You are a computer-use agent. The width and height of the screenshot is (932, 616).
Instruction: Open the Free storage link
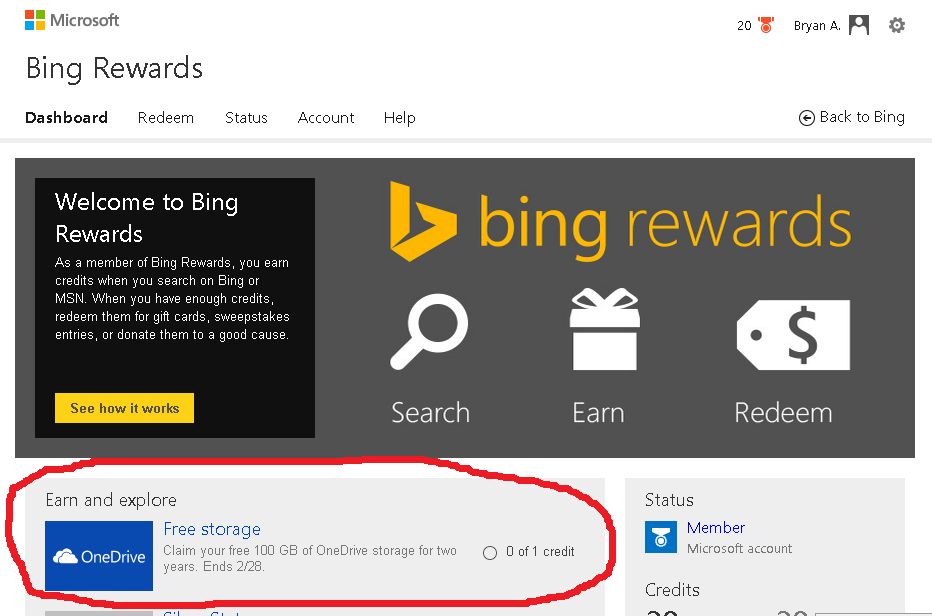[212, 529]
